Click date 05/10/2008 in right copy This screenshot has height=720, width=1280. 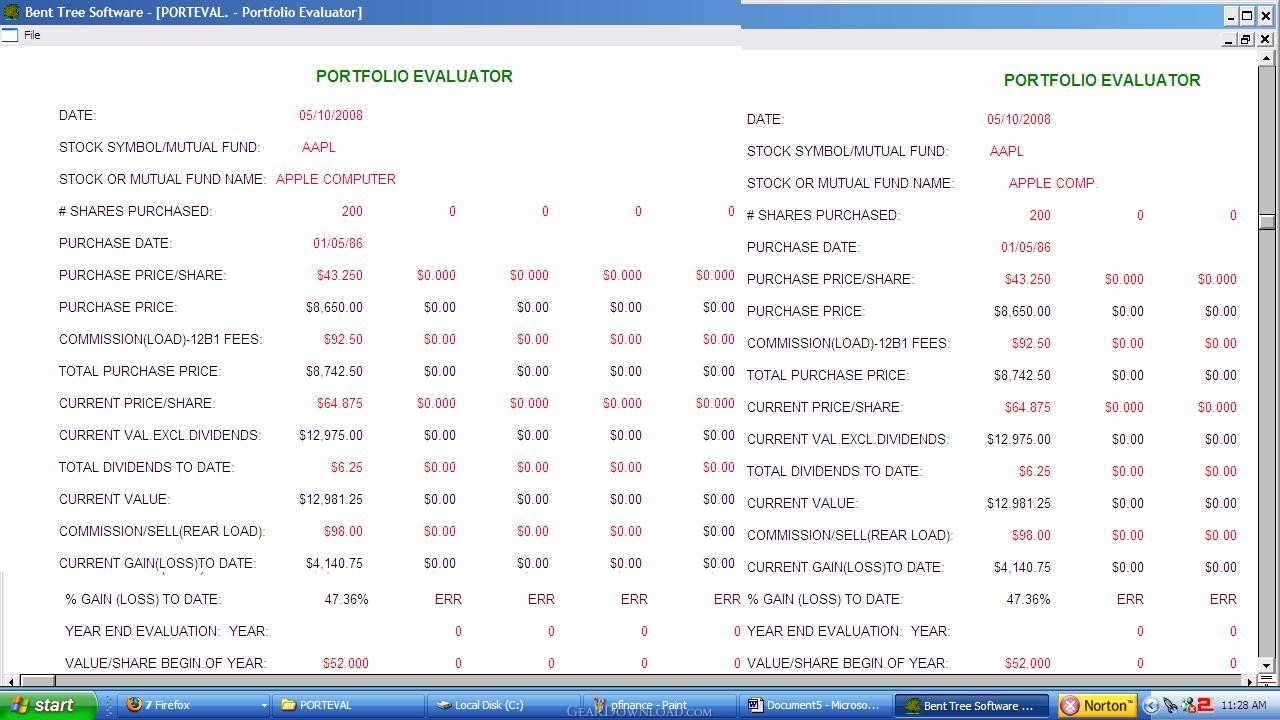1019,119
